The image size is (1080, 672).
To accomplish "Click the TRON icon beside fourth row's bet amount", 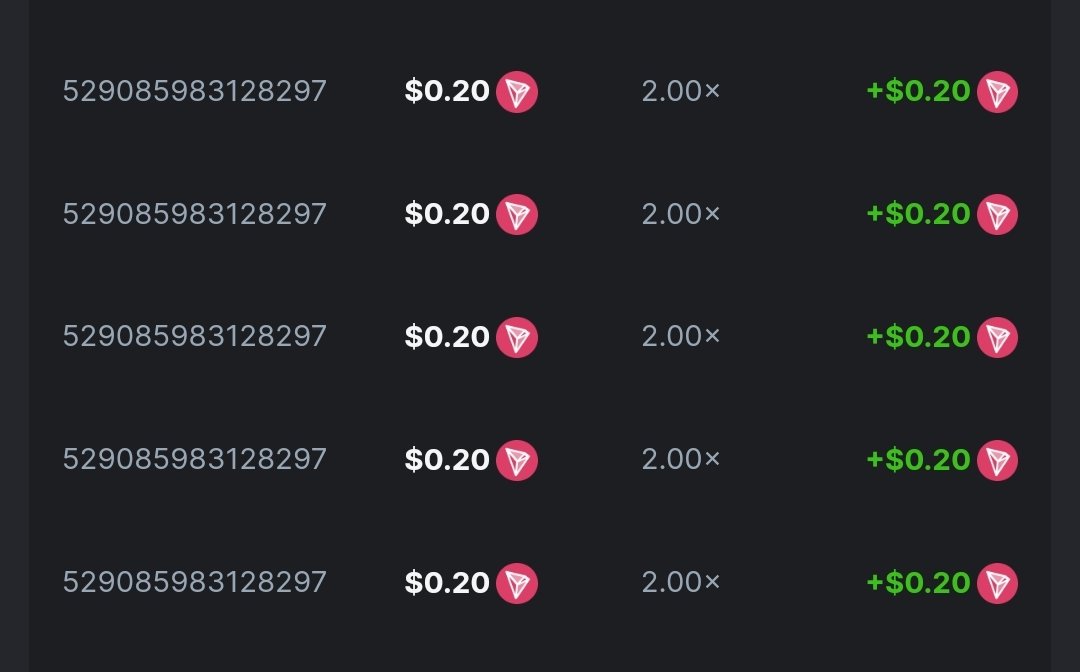I will pyautogui.click(x=517, y=460).
